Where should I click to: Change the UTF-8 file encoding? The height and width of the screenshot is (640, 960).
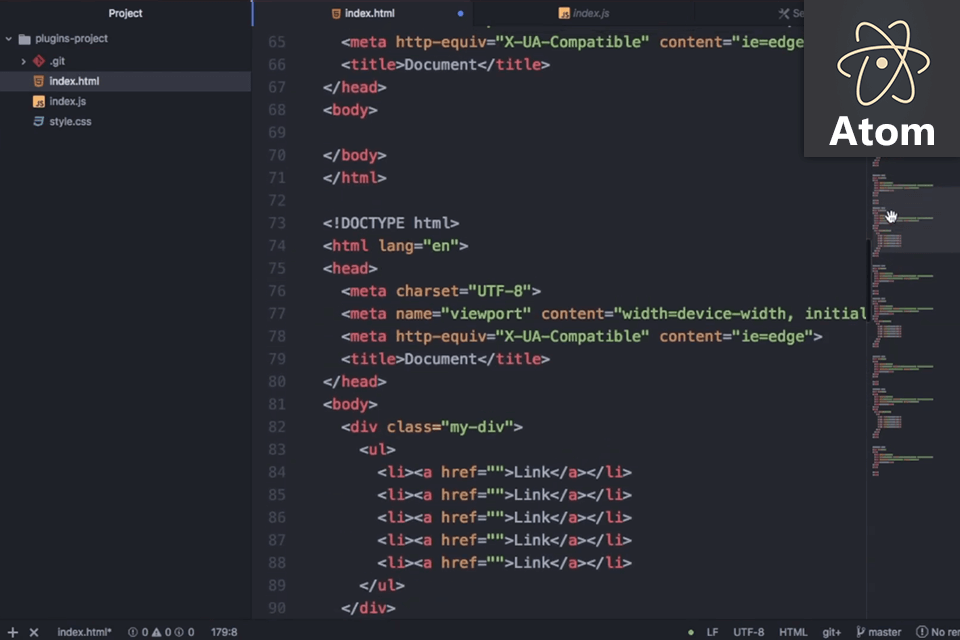click(x=749, y=632)
